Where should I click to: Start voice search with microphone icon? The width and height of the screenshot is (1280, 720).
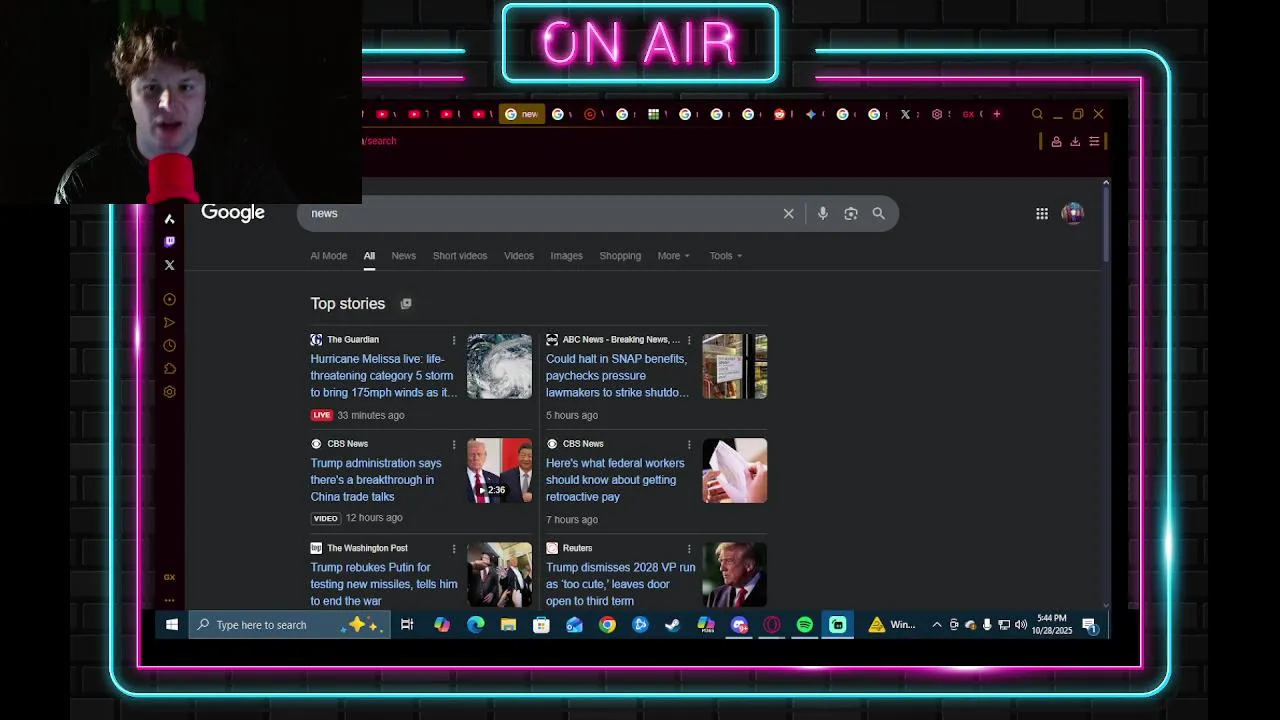[x=822, y=213]
